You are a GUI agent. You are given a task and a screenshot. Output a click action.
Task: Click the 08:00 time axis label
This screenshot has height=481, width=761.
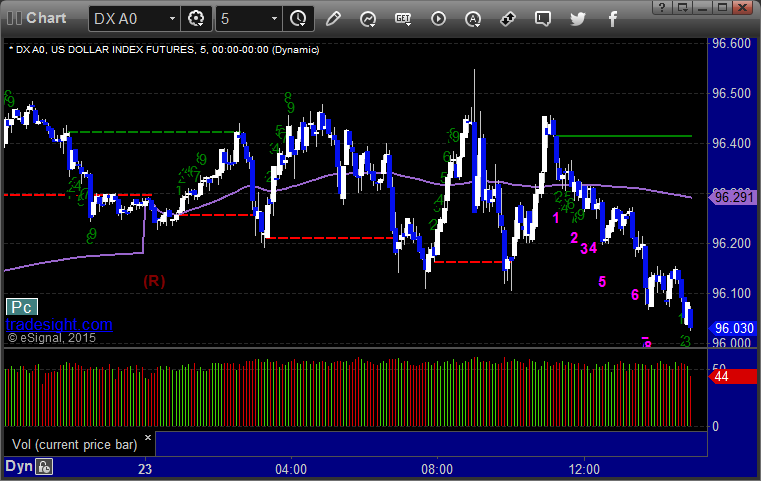point(437,469)
